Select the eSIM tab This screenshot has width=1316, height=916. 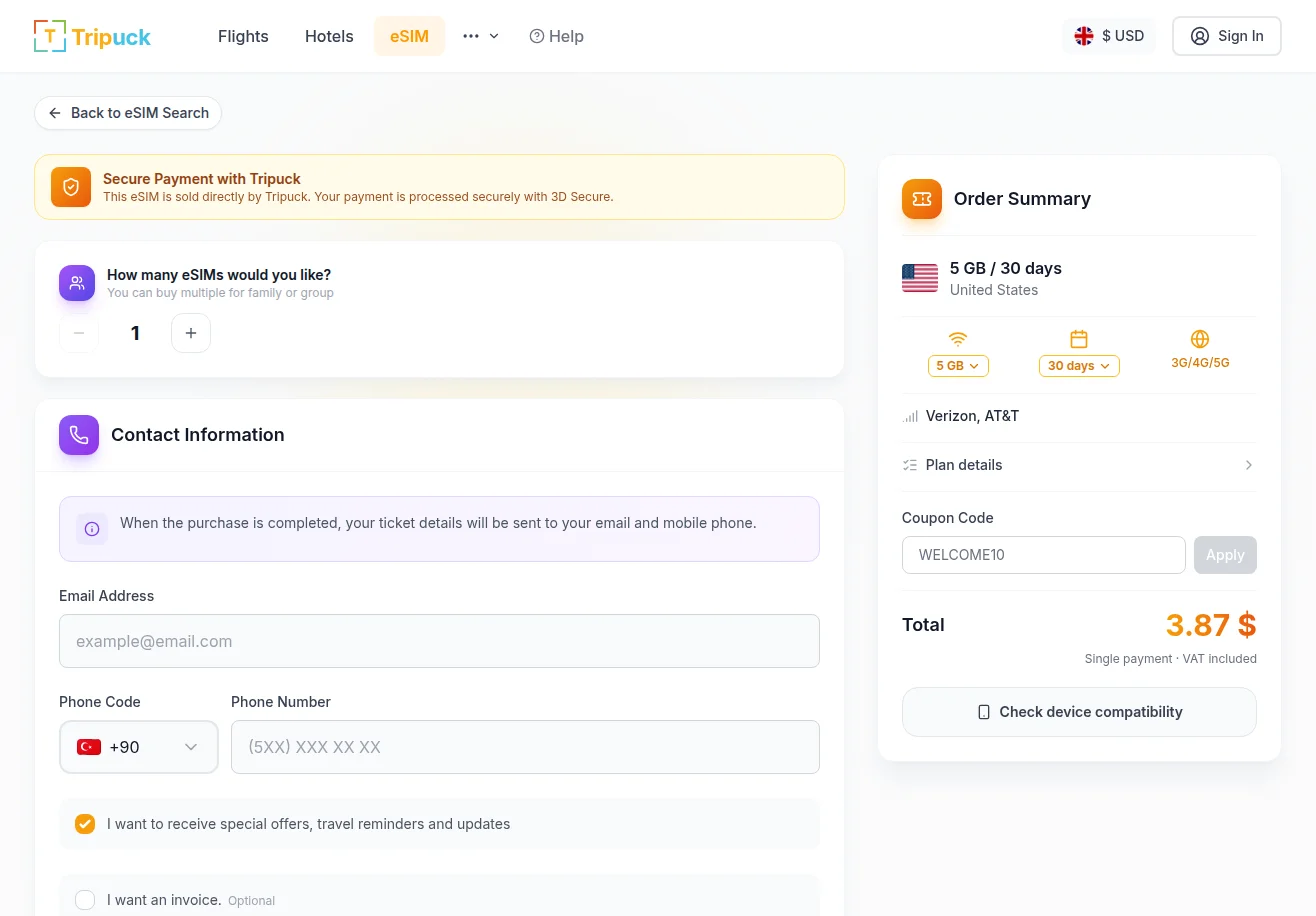point(409,36)
